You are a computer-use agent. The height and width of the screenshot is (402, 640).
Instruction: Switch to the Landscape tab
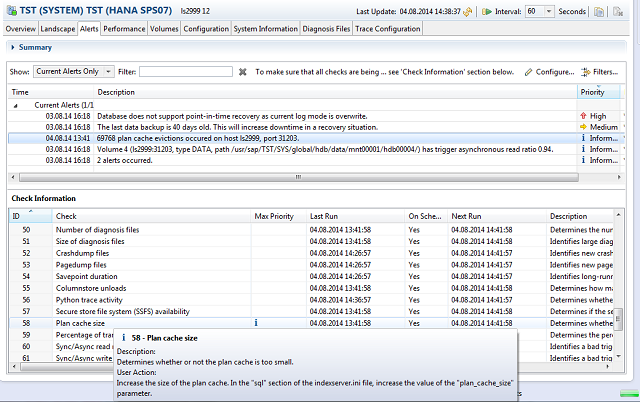pos(58,29)
